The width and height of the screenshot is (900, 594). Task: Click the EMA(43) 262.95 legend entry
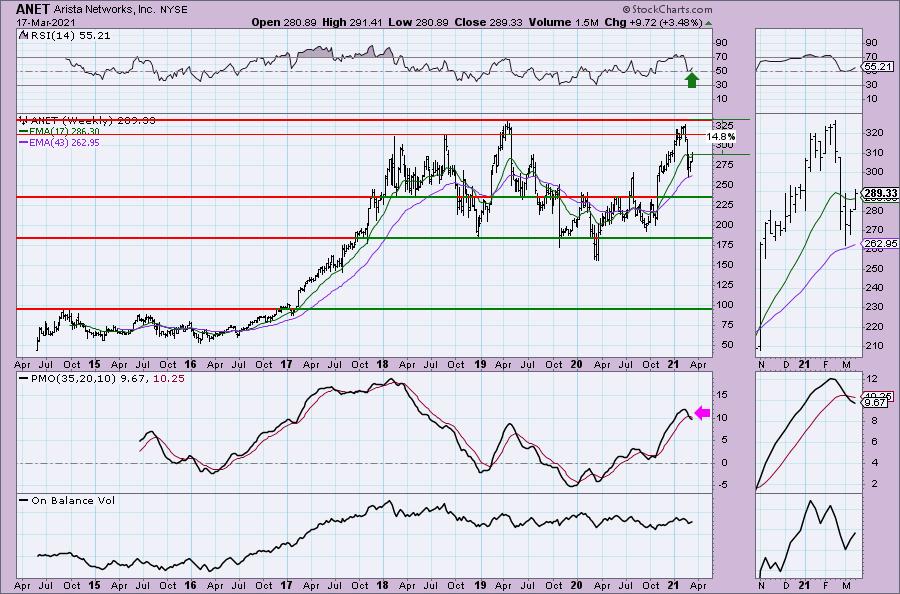tap(59, 142)
